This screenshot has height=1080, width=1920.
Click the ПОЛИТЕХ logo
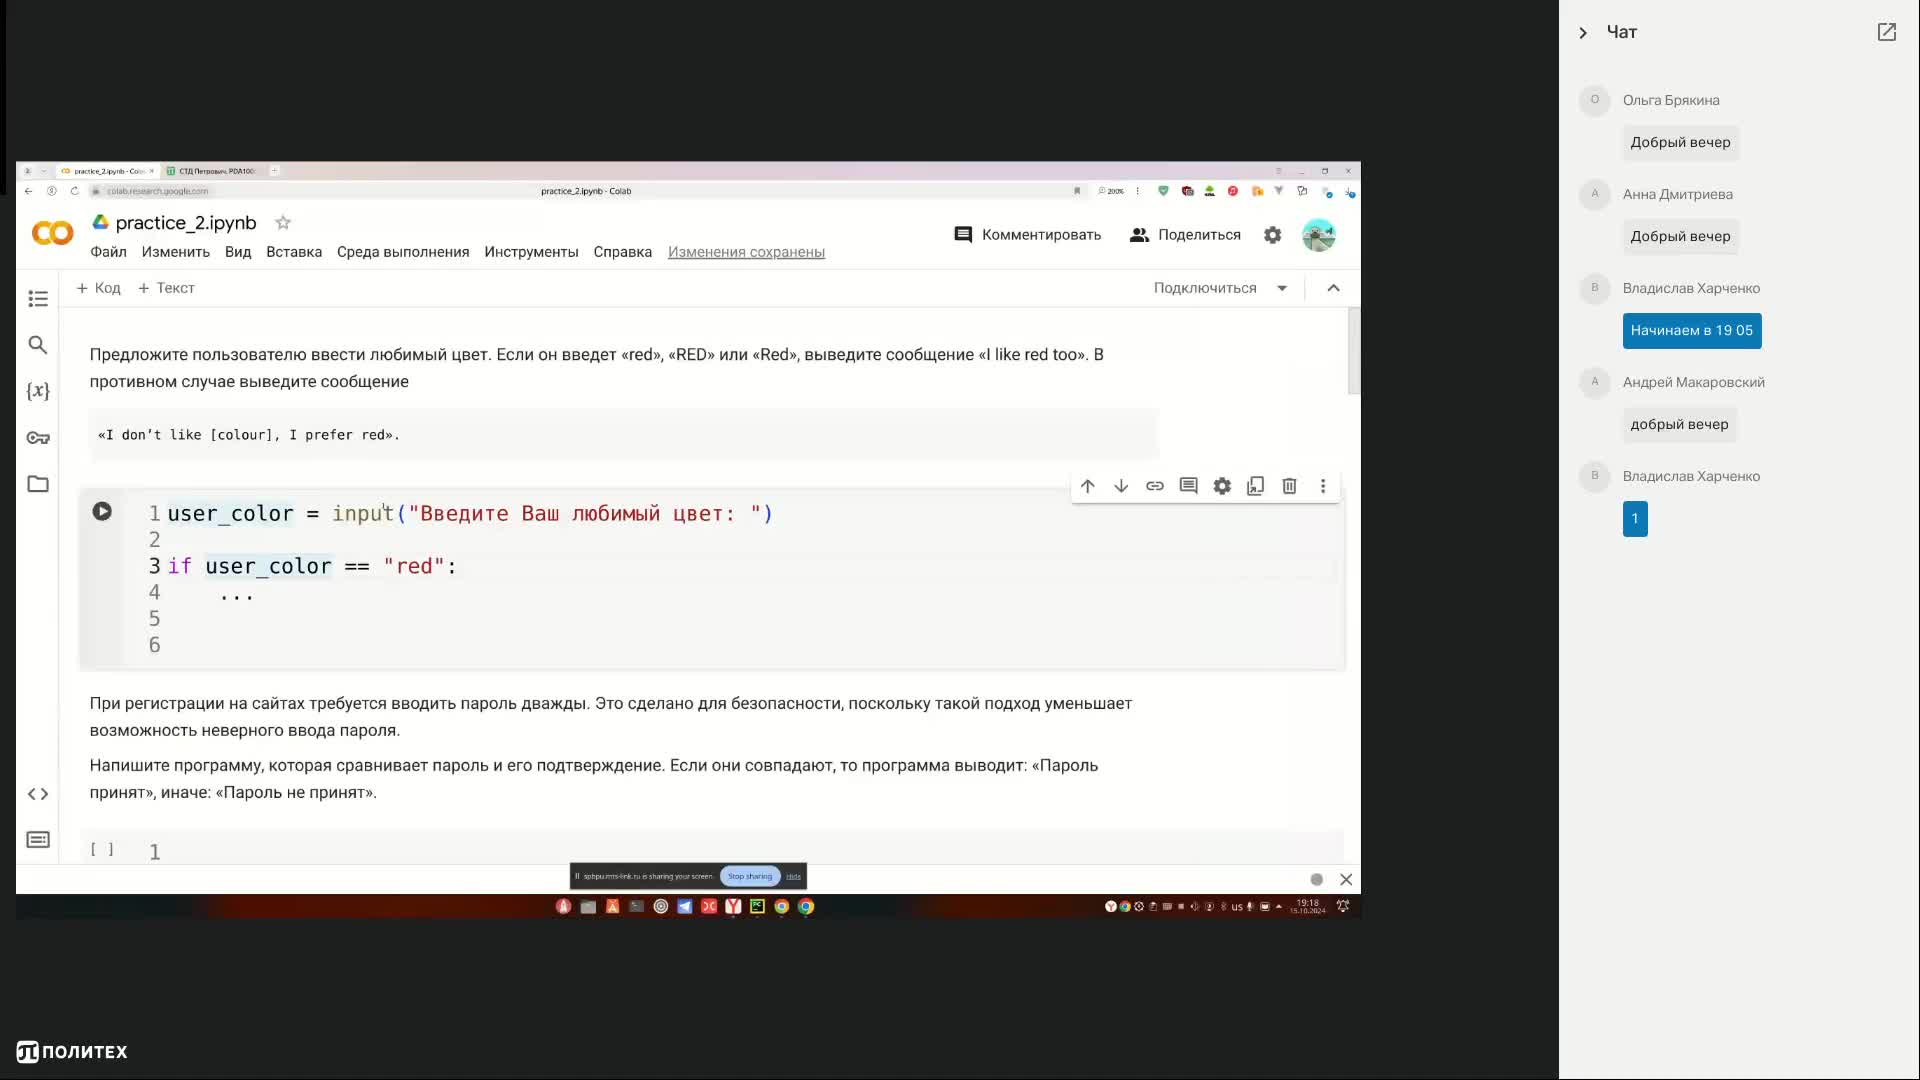tap(72, 1052)
